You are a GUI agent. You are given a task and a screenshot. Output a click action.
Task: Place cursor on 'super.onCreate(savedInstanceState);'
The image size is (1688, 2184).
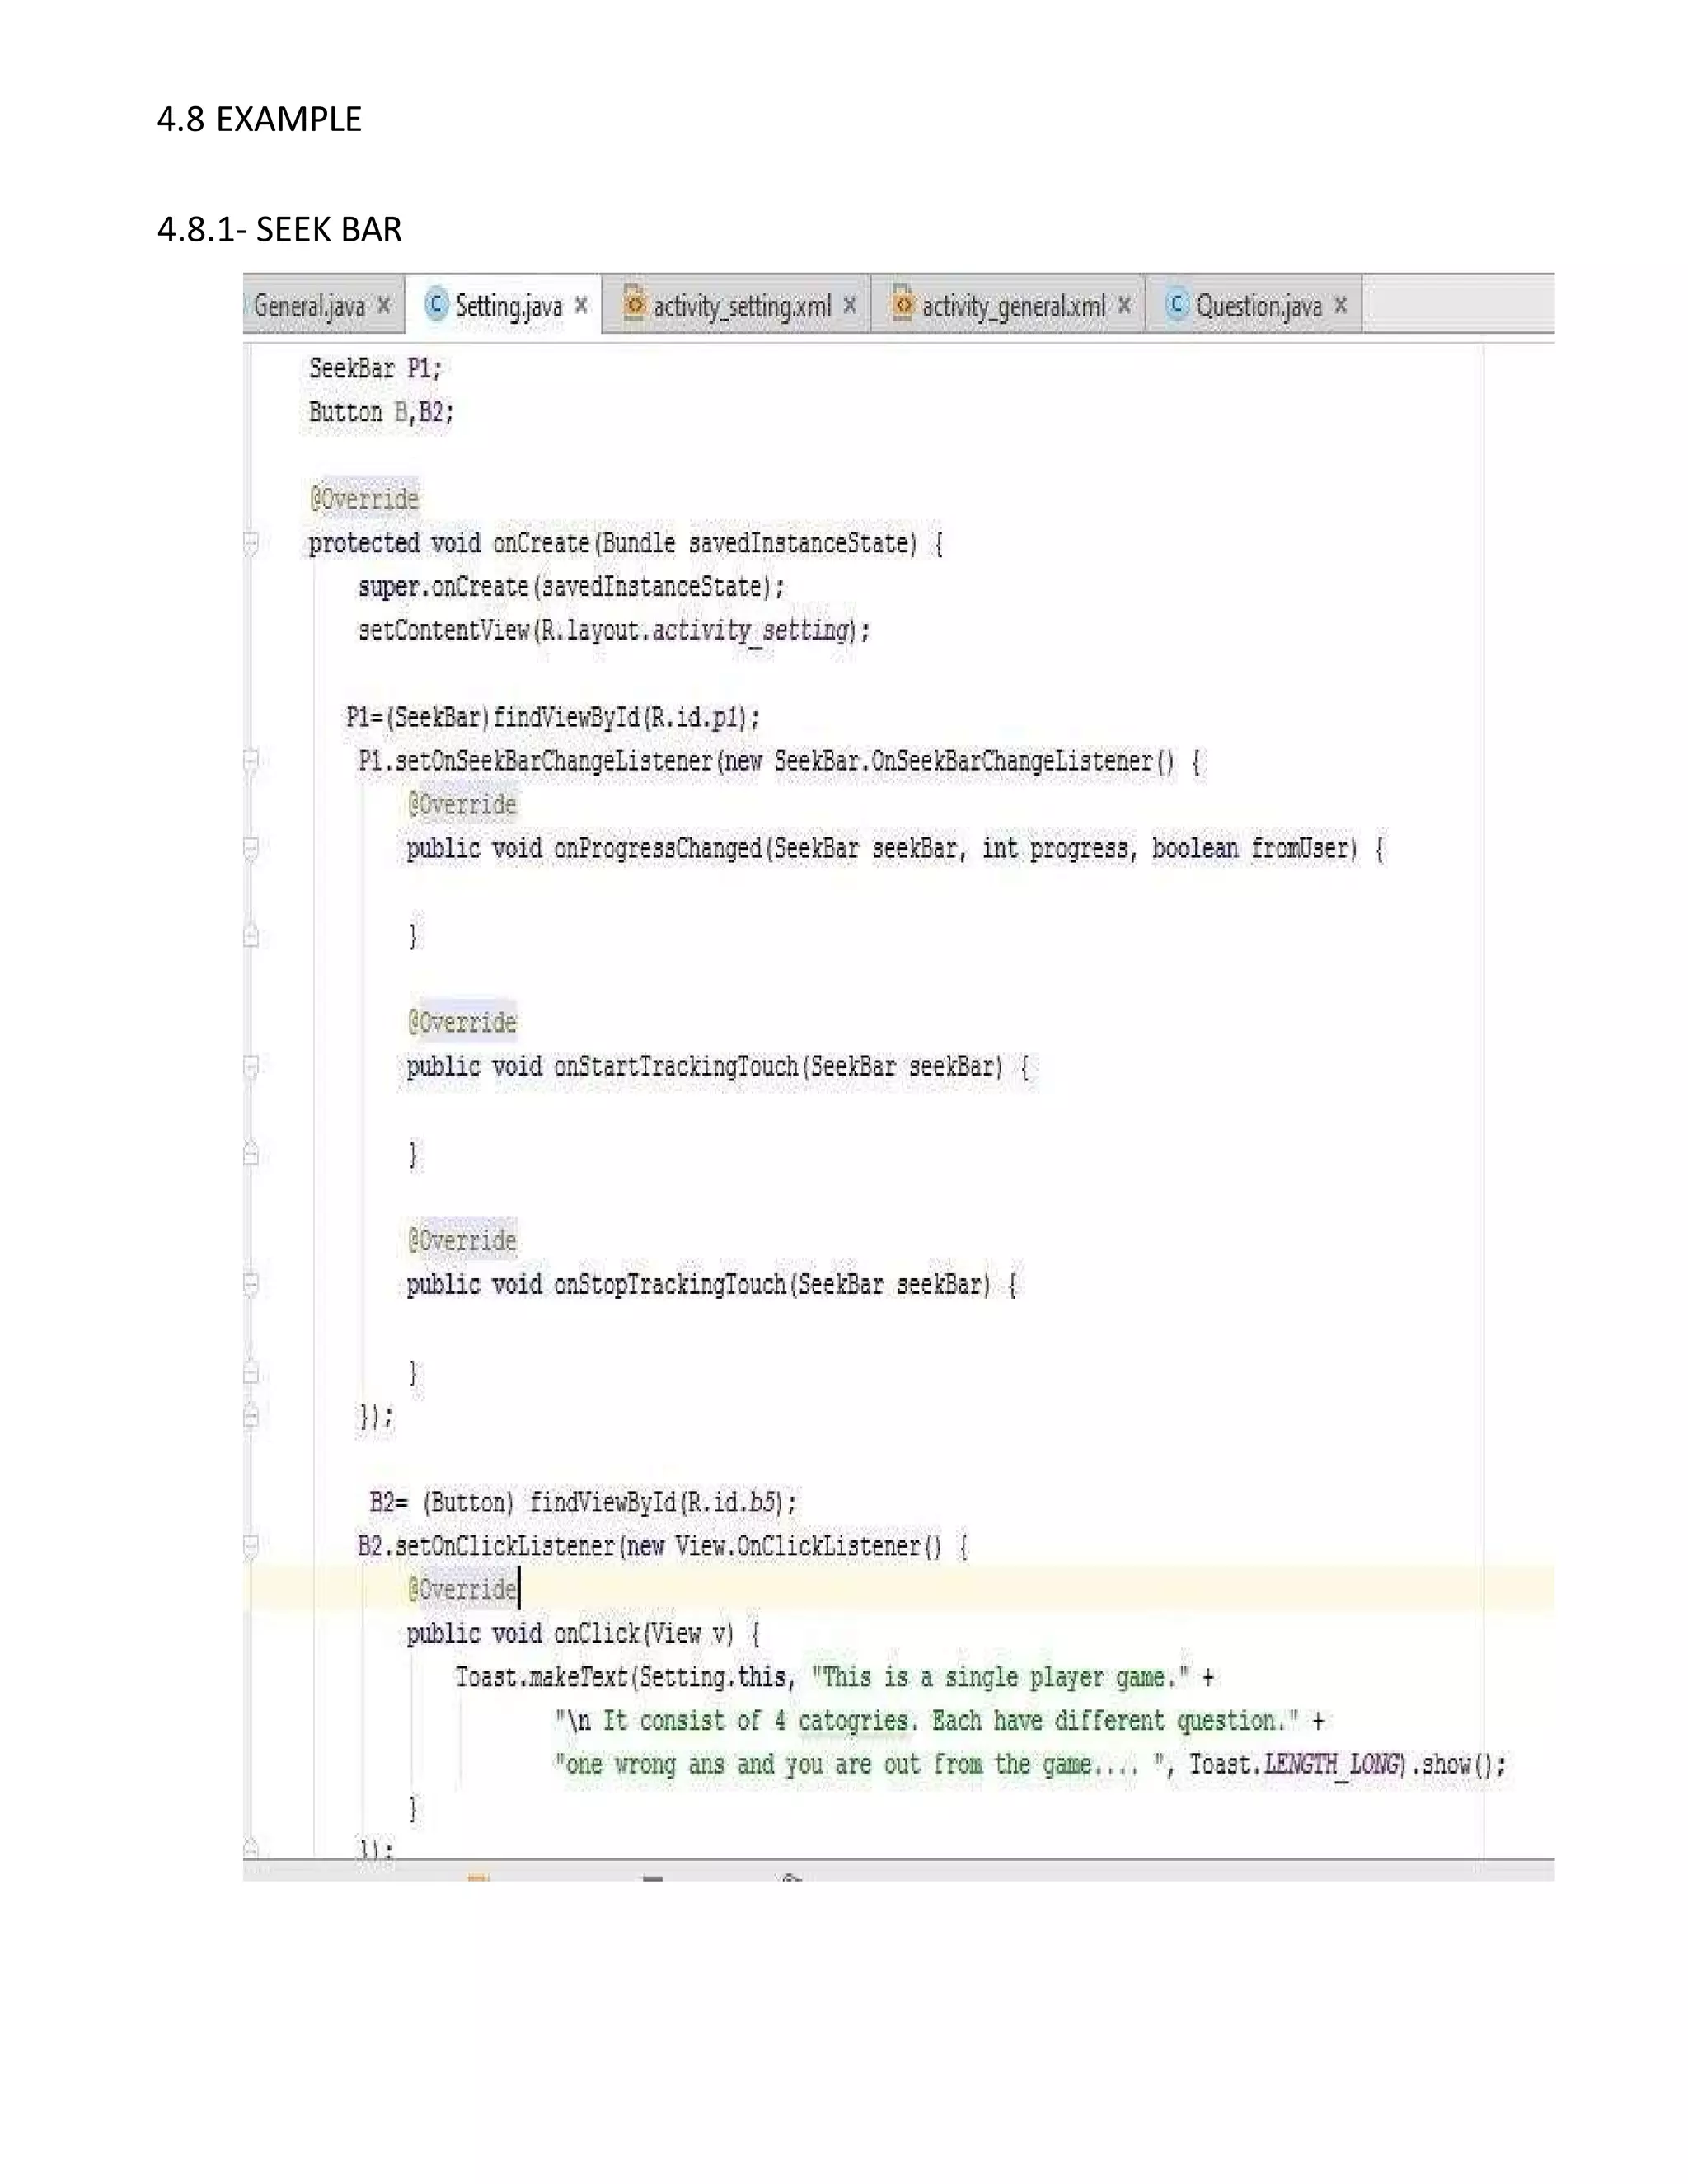coord(571,587)
